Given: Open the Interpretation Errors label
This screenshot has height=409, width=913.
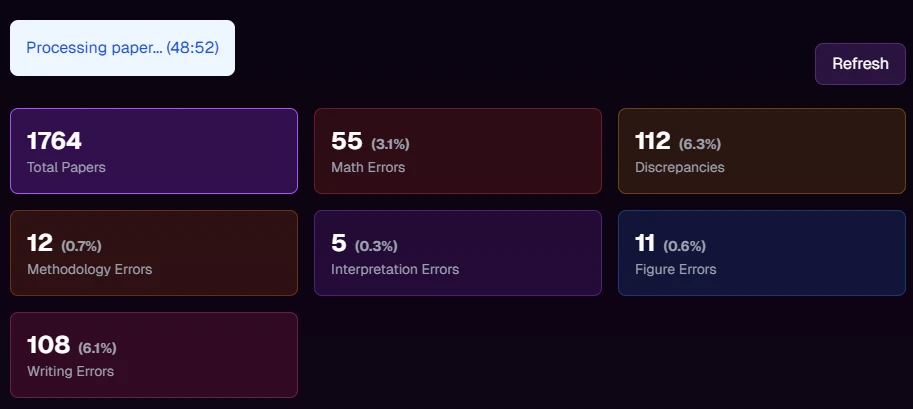Looking at the screenshot, I should click(395, 269).
